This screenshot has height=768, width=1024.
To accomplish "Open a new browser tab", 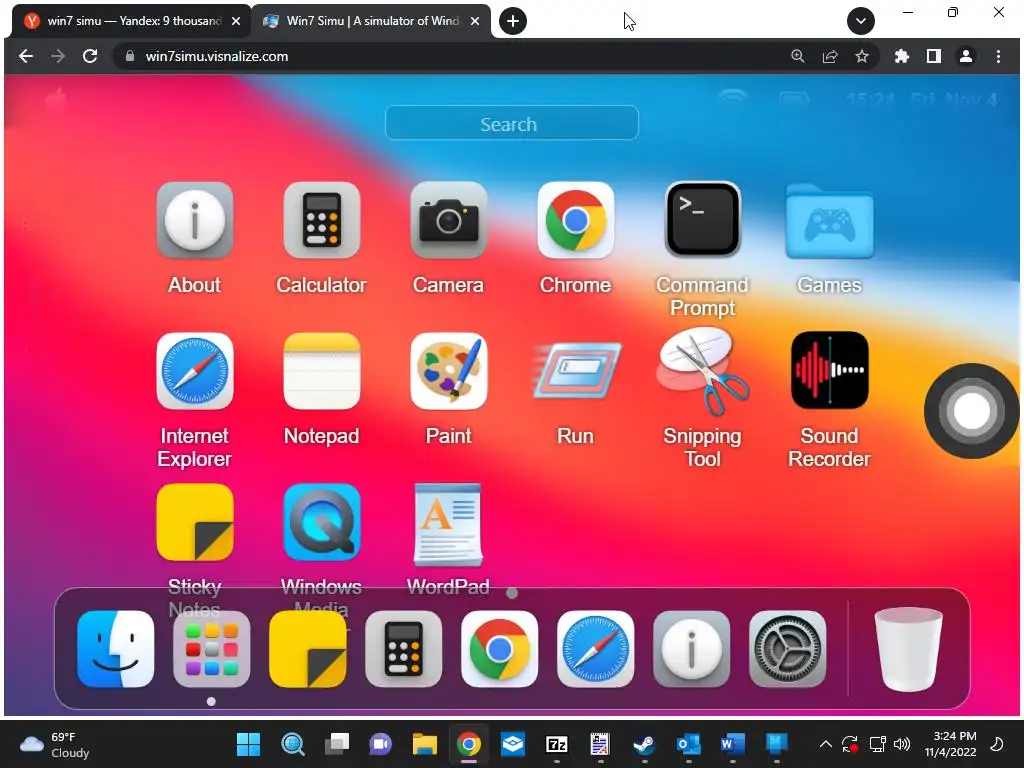I will (513, 21).
